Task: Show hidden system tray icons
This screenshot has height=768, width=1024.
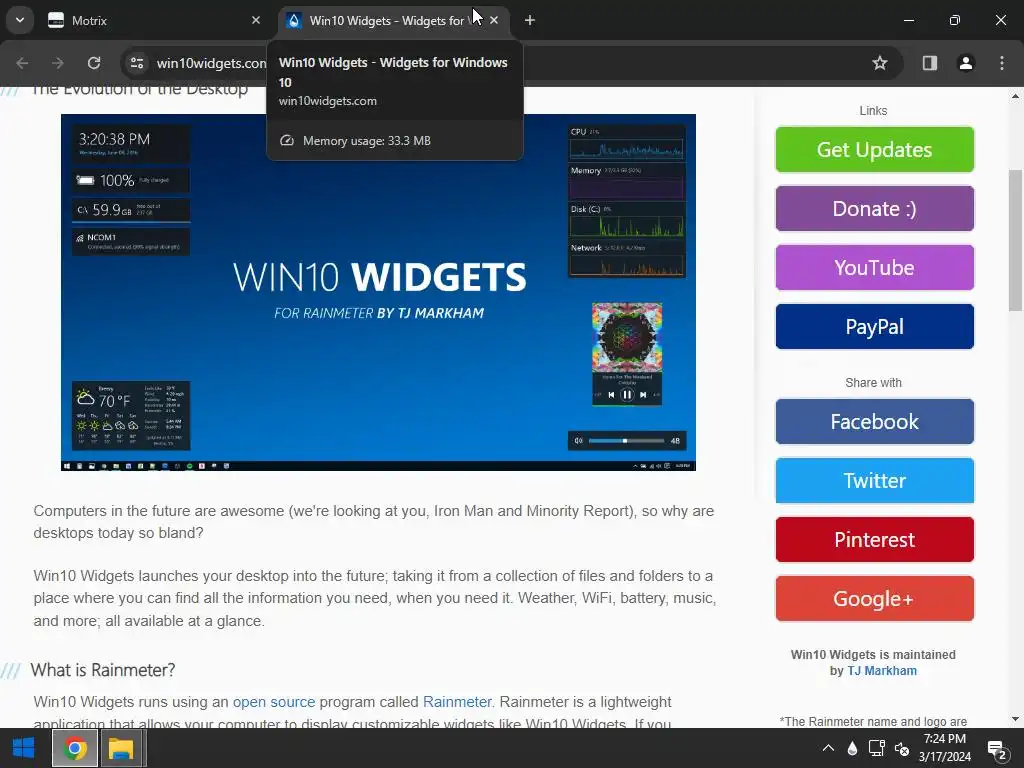Action: (828, 748)
